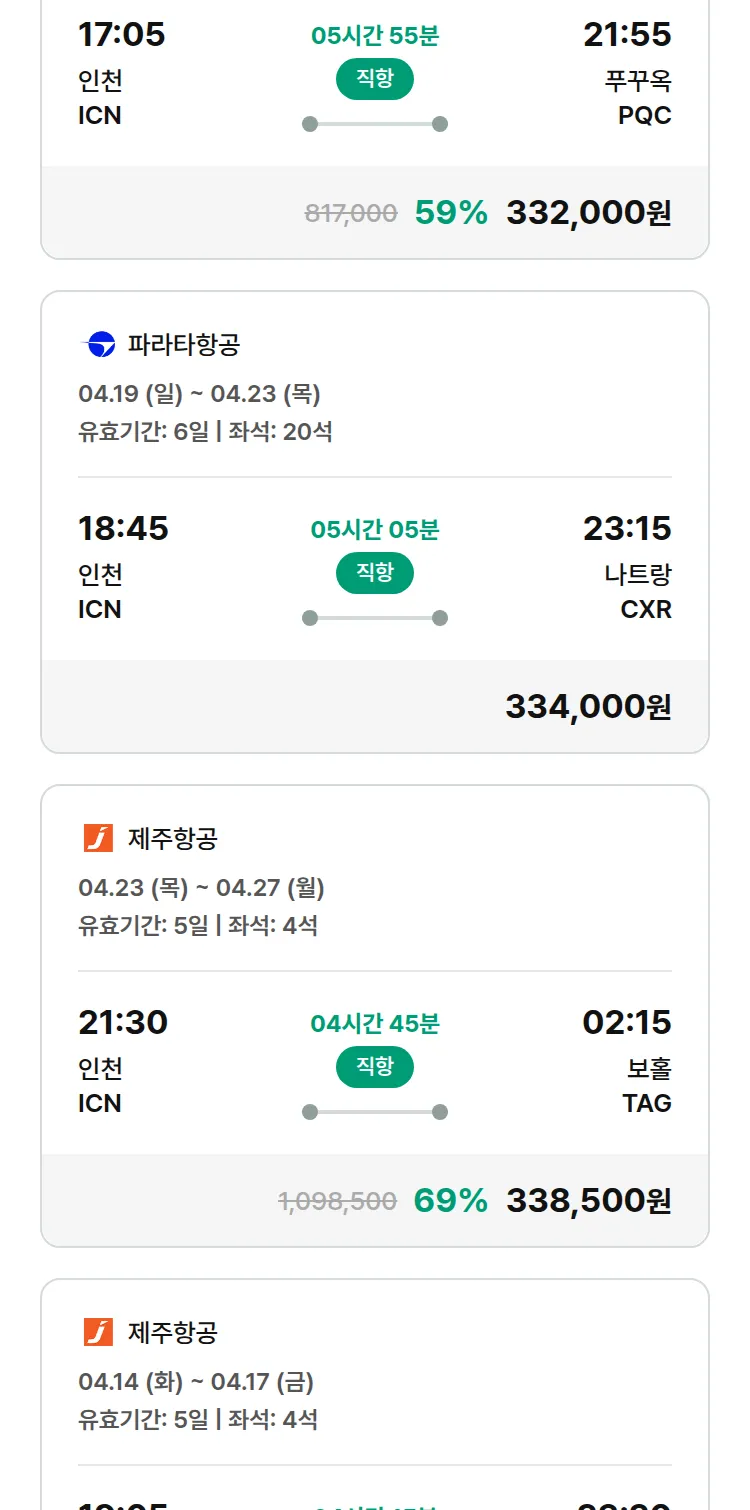750x1510 pixels.
Task: Click the 04.14 (화) ~ 04.17 (금) date range
Action: pyautogui.click(x=196, y=1382)
